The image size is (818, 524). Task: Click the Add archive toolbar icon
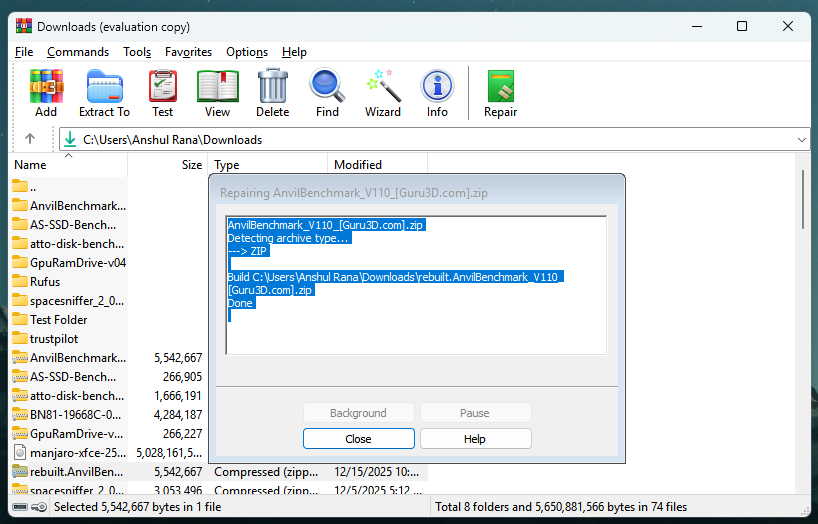[x=46, y=86]
